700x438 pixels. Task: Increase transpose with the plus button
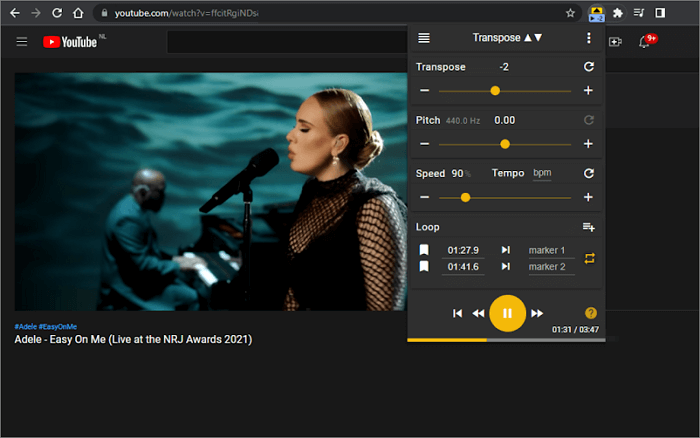coord(588,91)
